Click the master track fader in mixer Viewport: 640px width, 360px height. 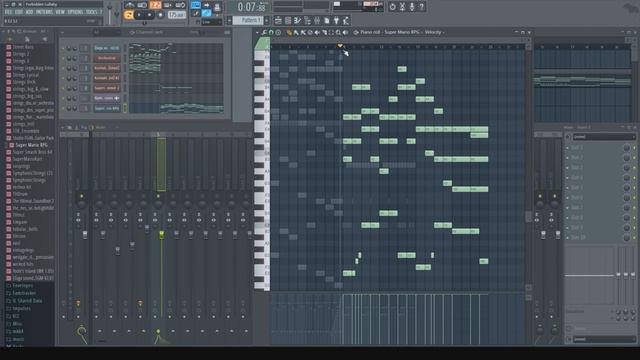pyautogui.click(x=85, y=235)
